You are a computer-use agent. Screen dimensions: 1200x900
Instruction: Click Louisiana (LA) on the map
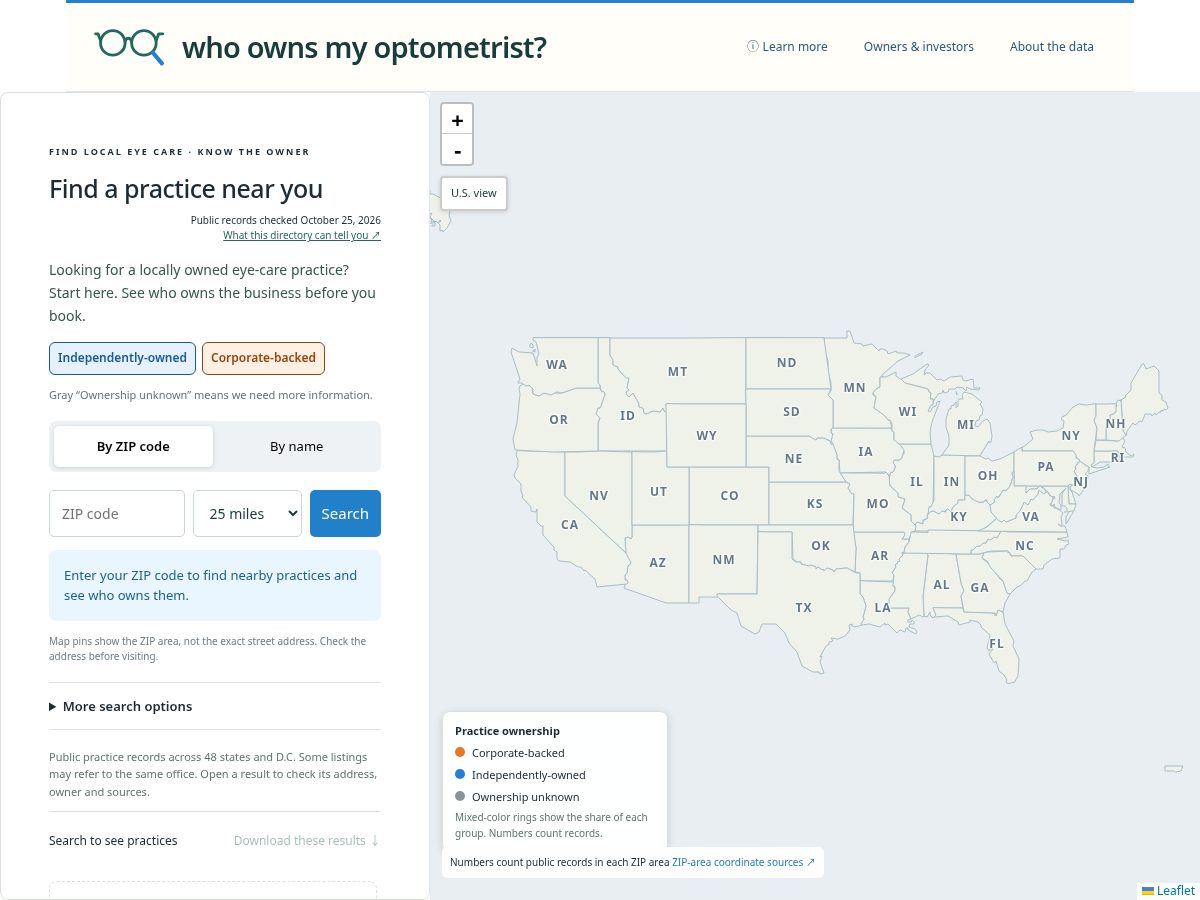point(882,608)
